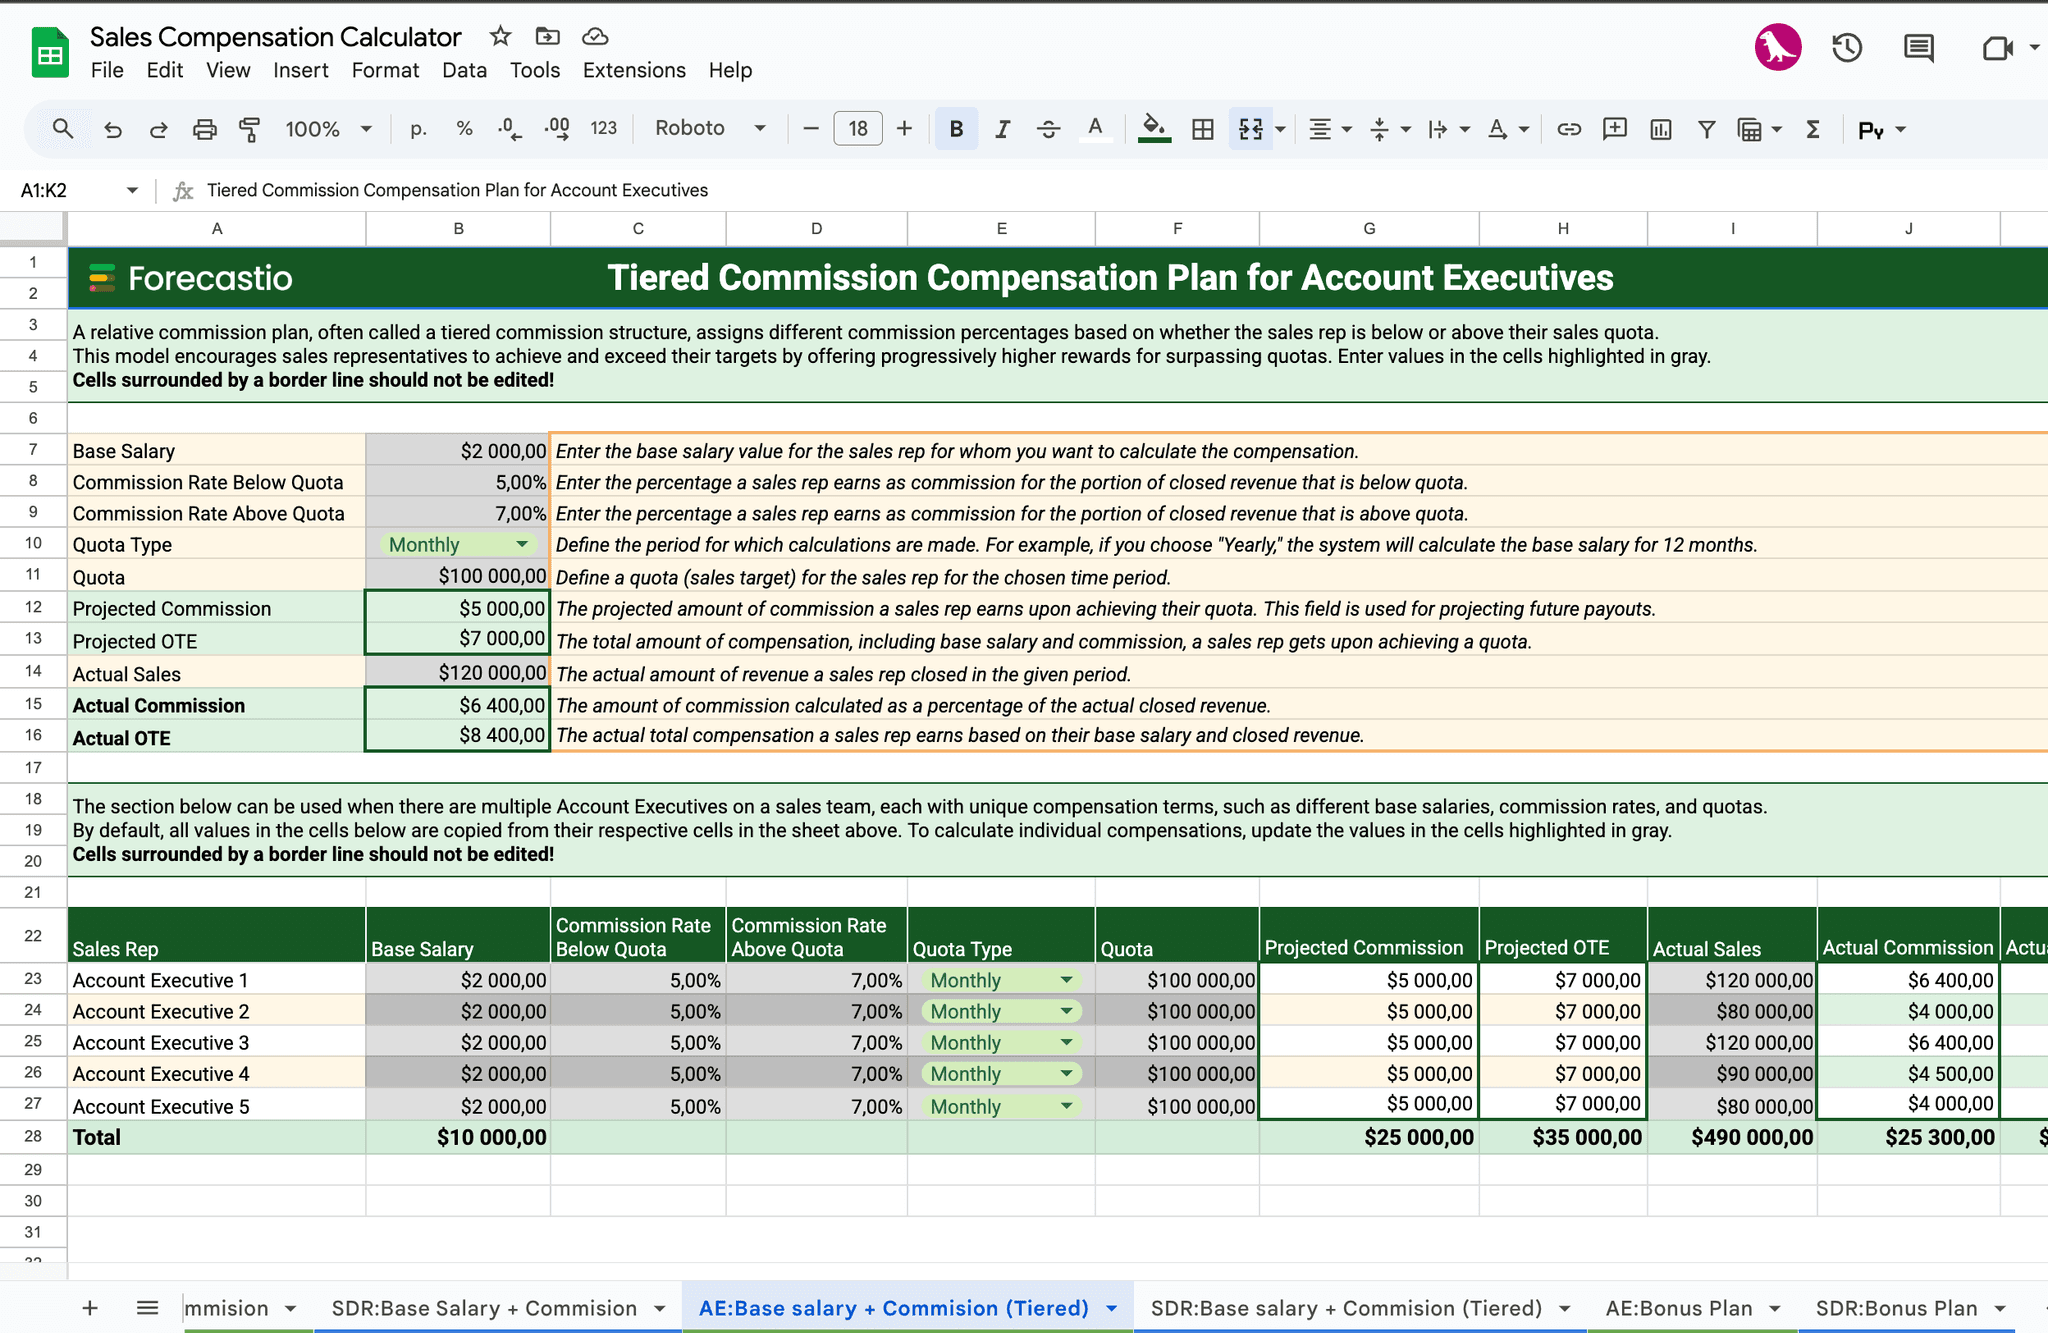Screen dimensions: 2048x1333
Task: Open the Sum functions icon
Action: pyautogui.click(x=1812, y=129)
